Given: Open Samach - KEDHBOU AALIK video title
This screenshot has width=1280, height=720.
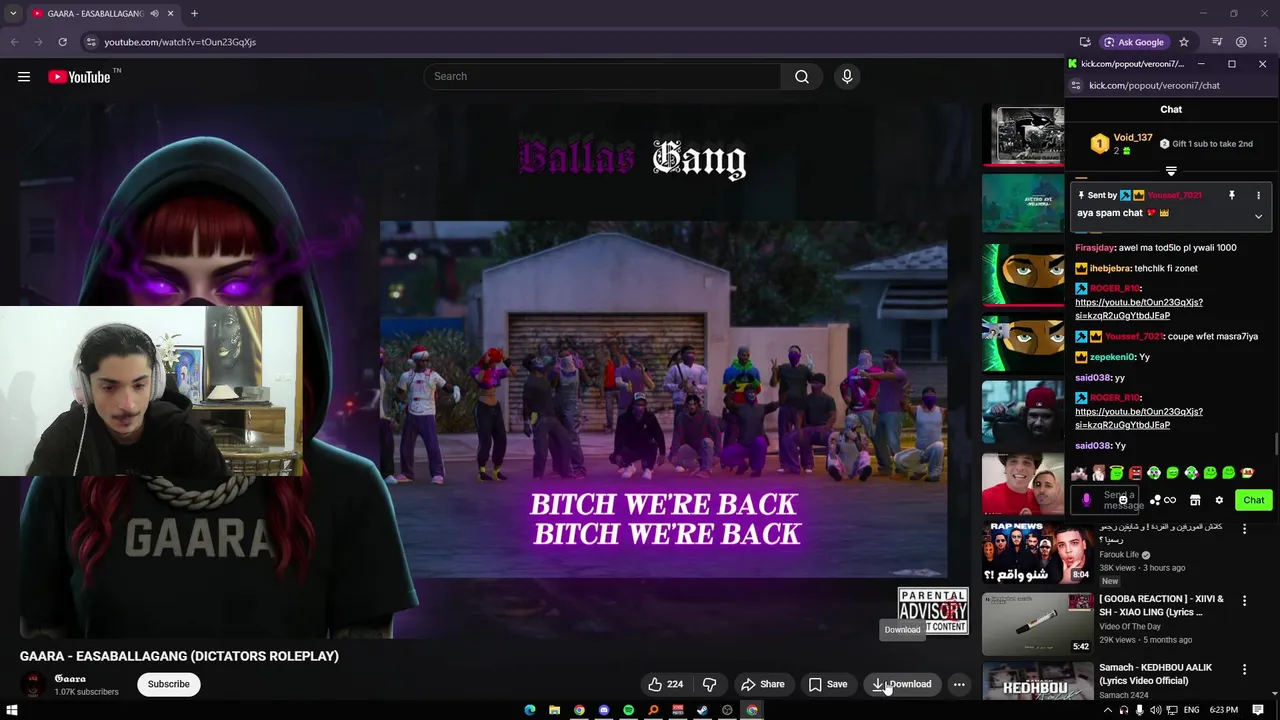Looking at the screenshot, I should [1155, 674].
